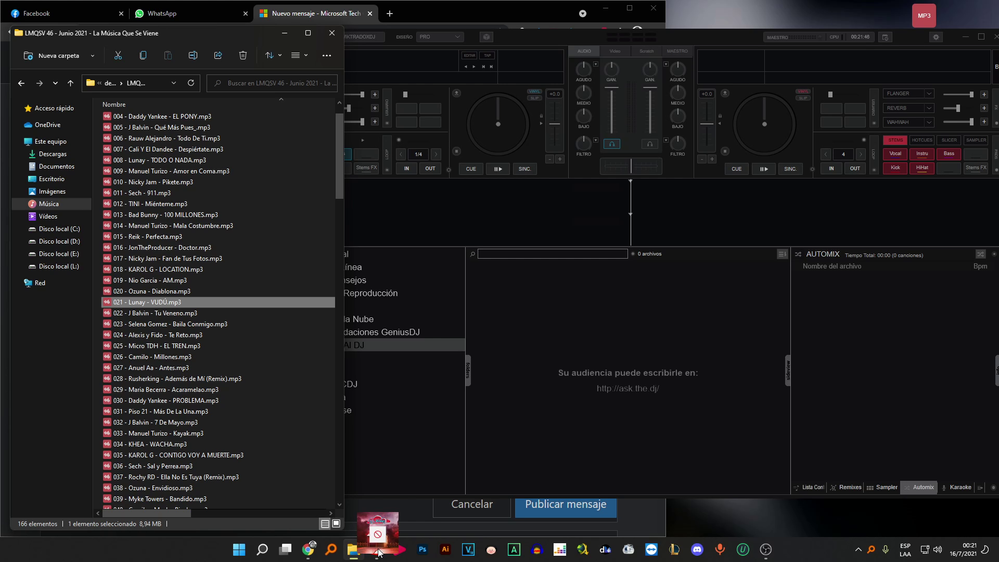Click the SINC. button on left deck
999x562 pixels.
(524, 169)
